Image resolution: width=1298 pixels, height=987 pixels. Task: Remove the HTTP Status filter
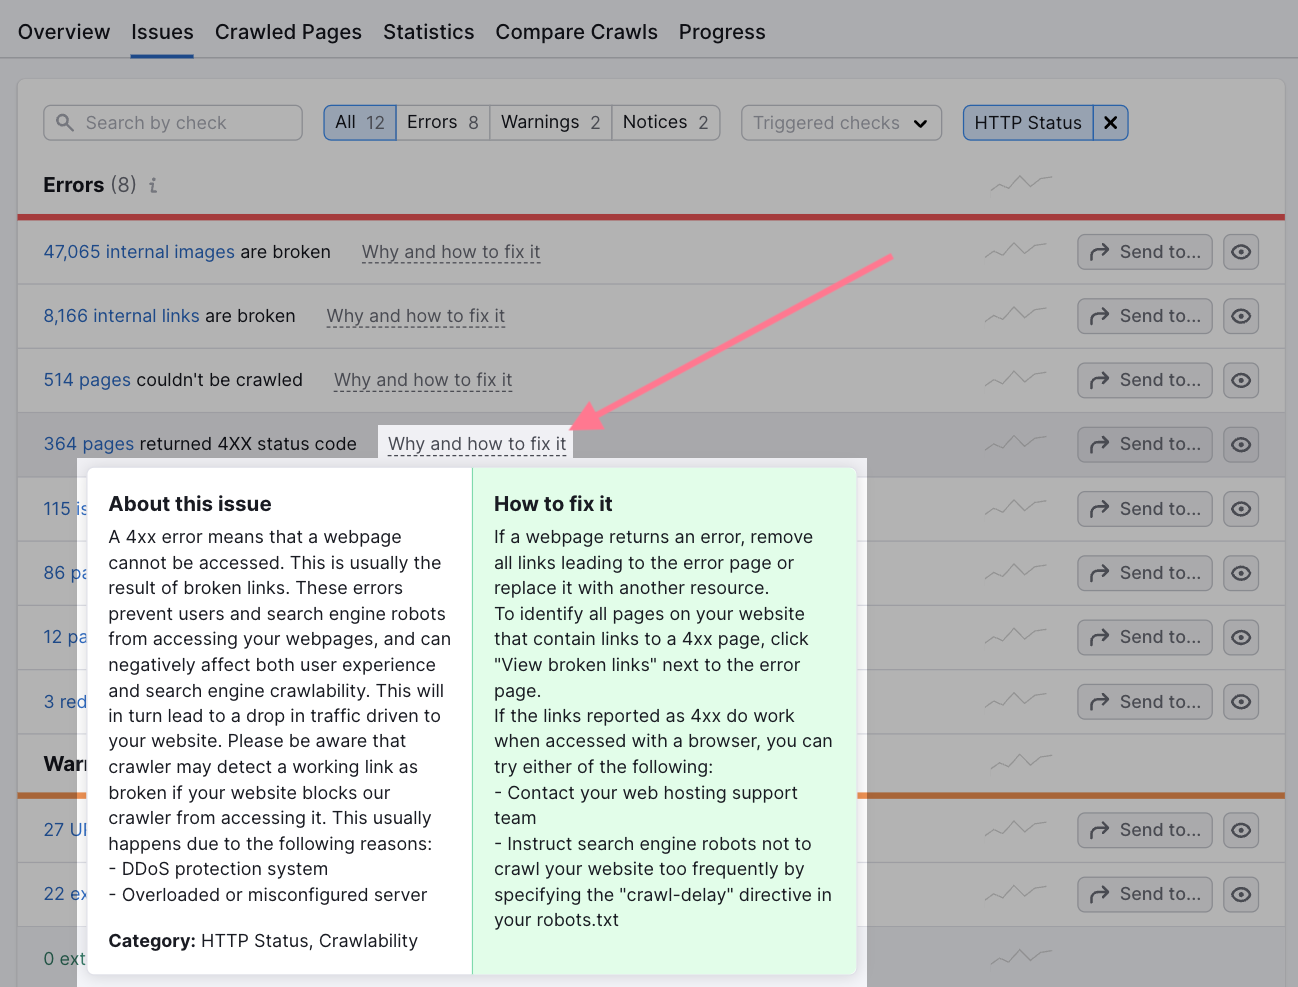[x=1111, y=123]
